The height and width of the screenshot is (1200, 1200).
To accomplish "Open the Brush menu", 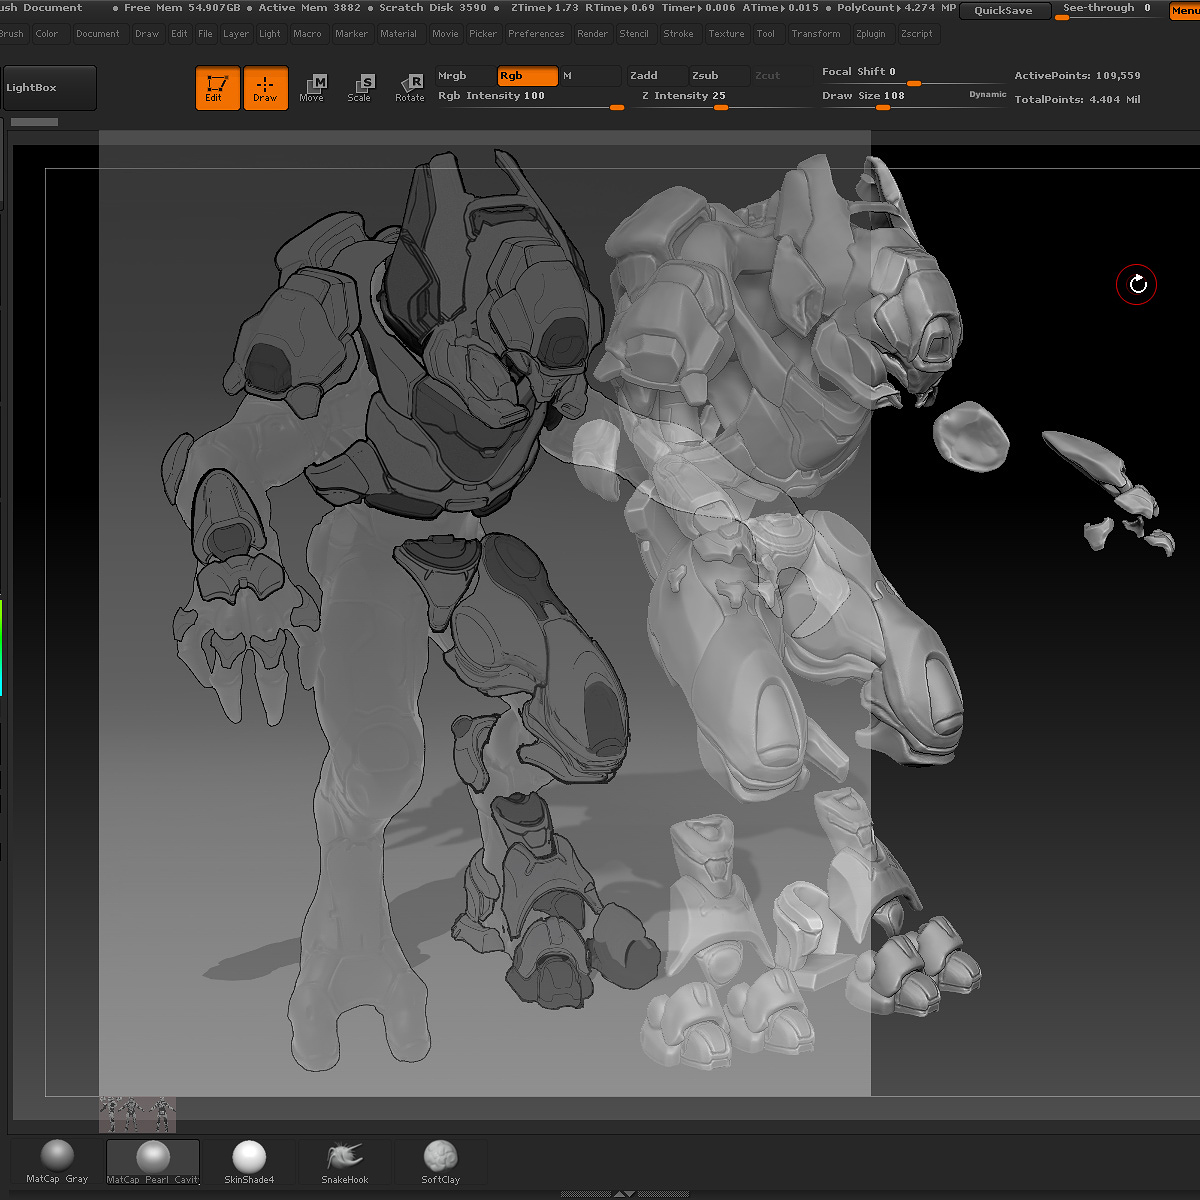I will click(x=12, y=34).
